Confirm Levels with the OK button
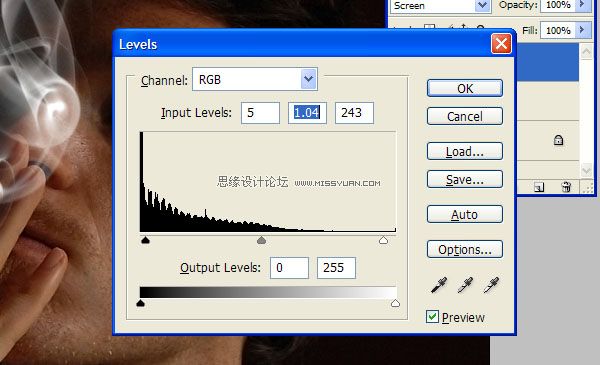Viewport: 600px width, 365px height. pyautogui.click(x=465, y=88)
